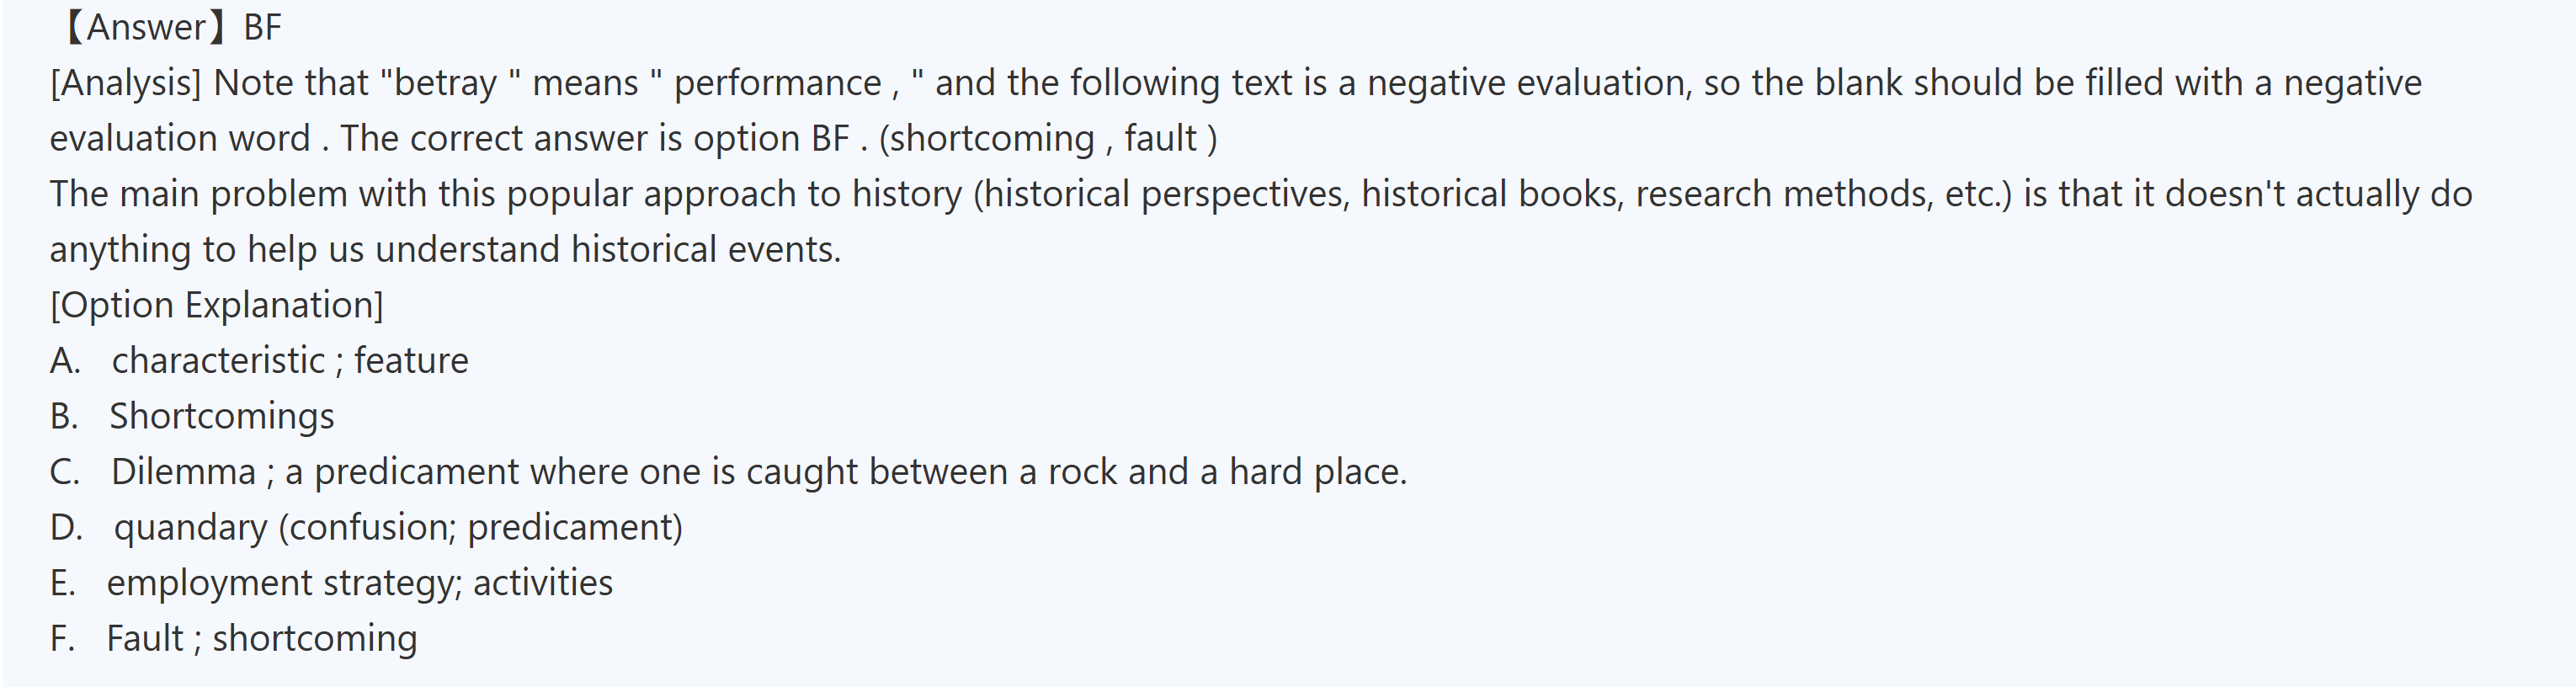2576x687 pixels.
Task: Click the "D." option letter
Action: click(x=66, y=527)
